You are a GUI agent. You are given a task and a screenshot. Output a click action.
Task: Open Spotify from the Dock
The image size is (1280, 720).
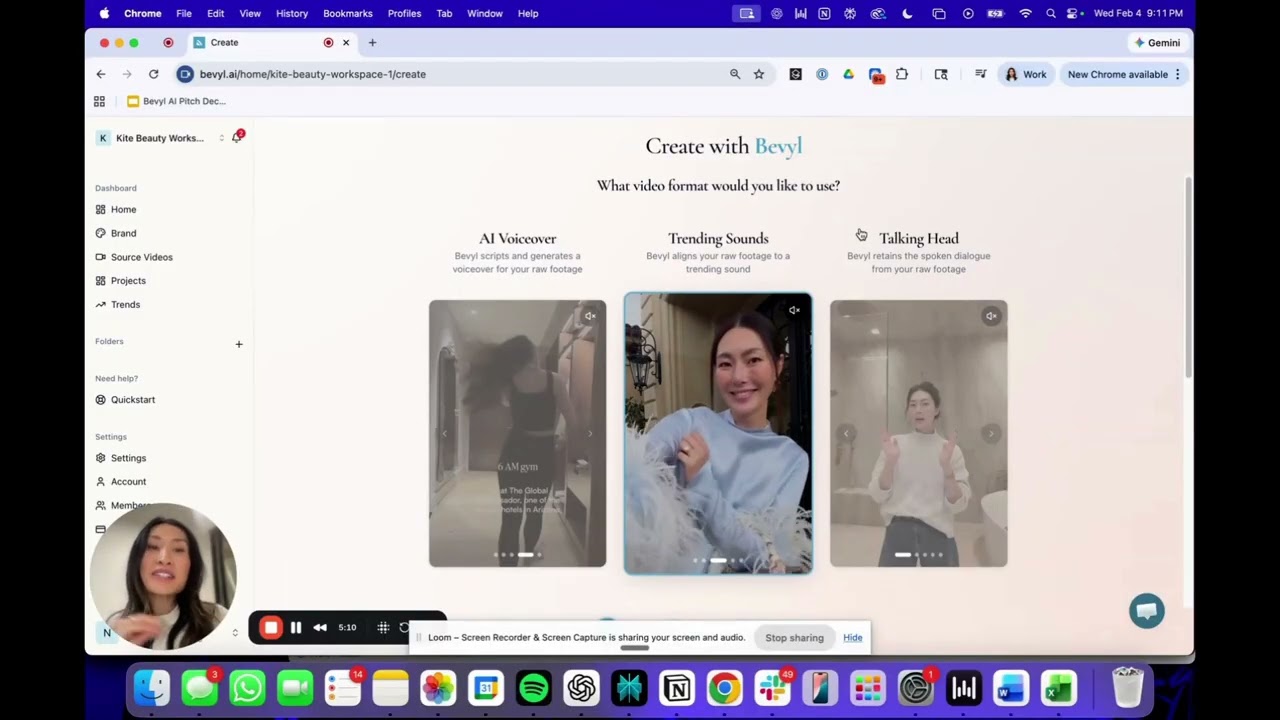534,688
